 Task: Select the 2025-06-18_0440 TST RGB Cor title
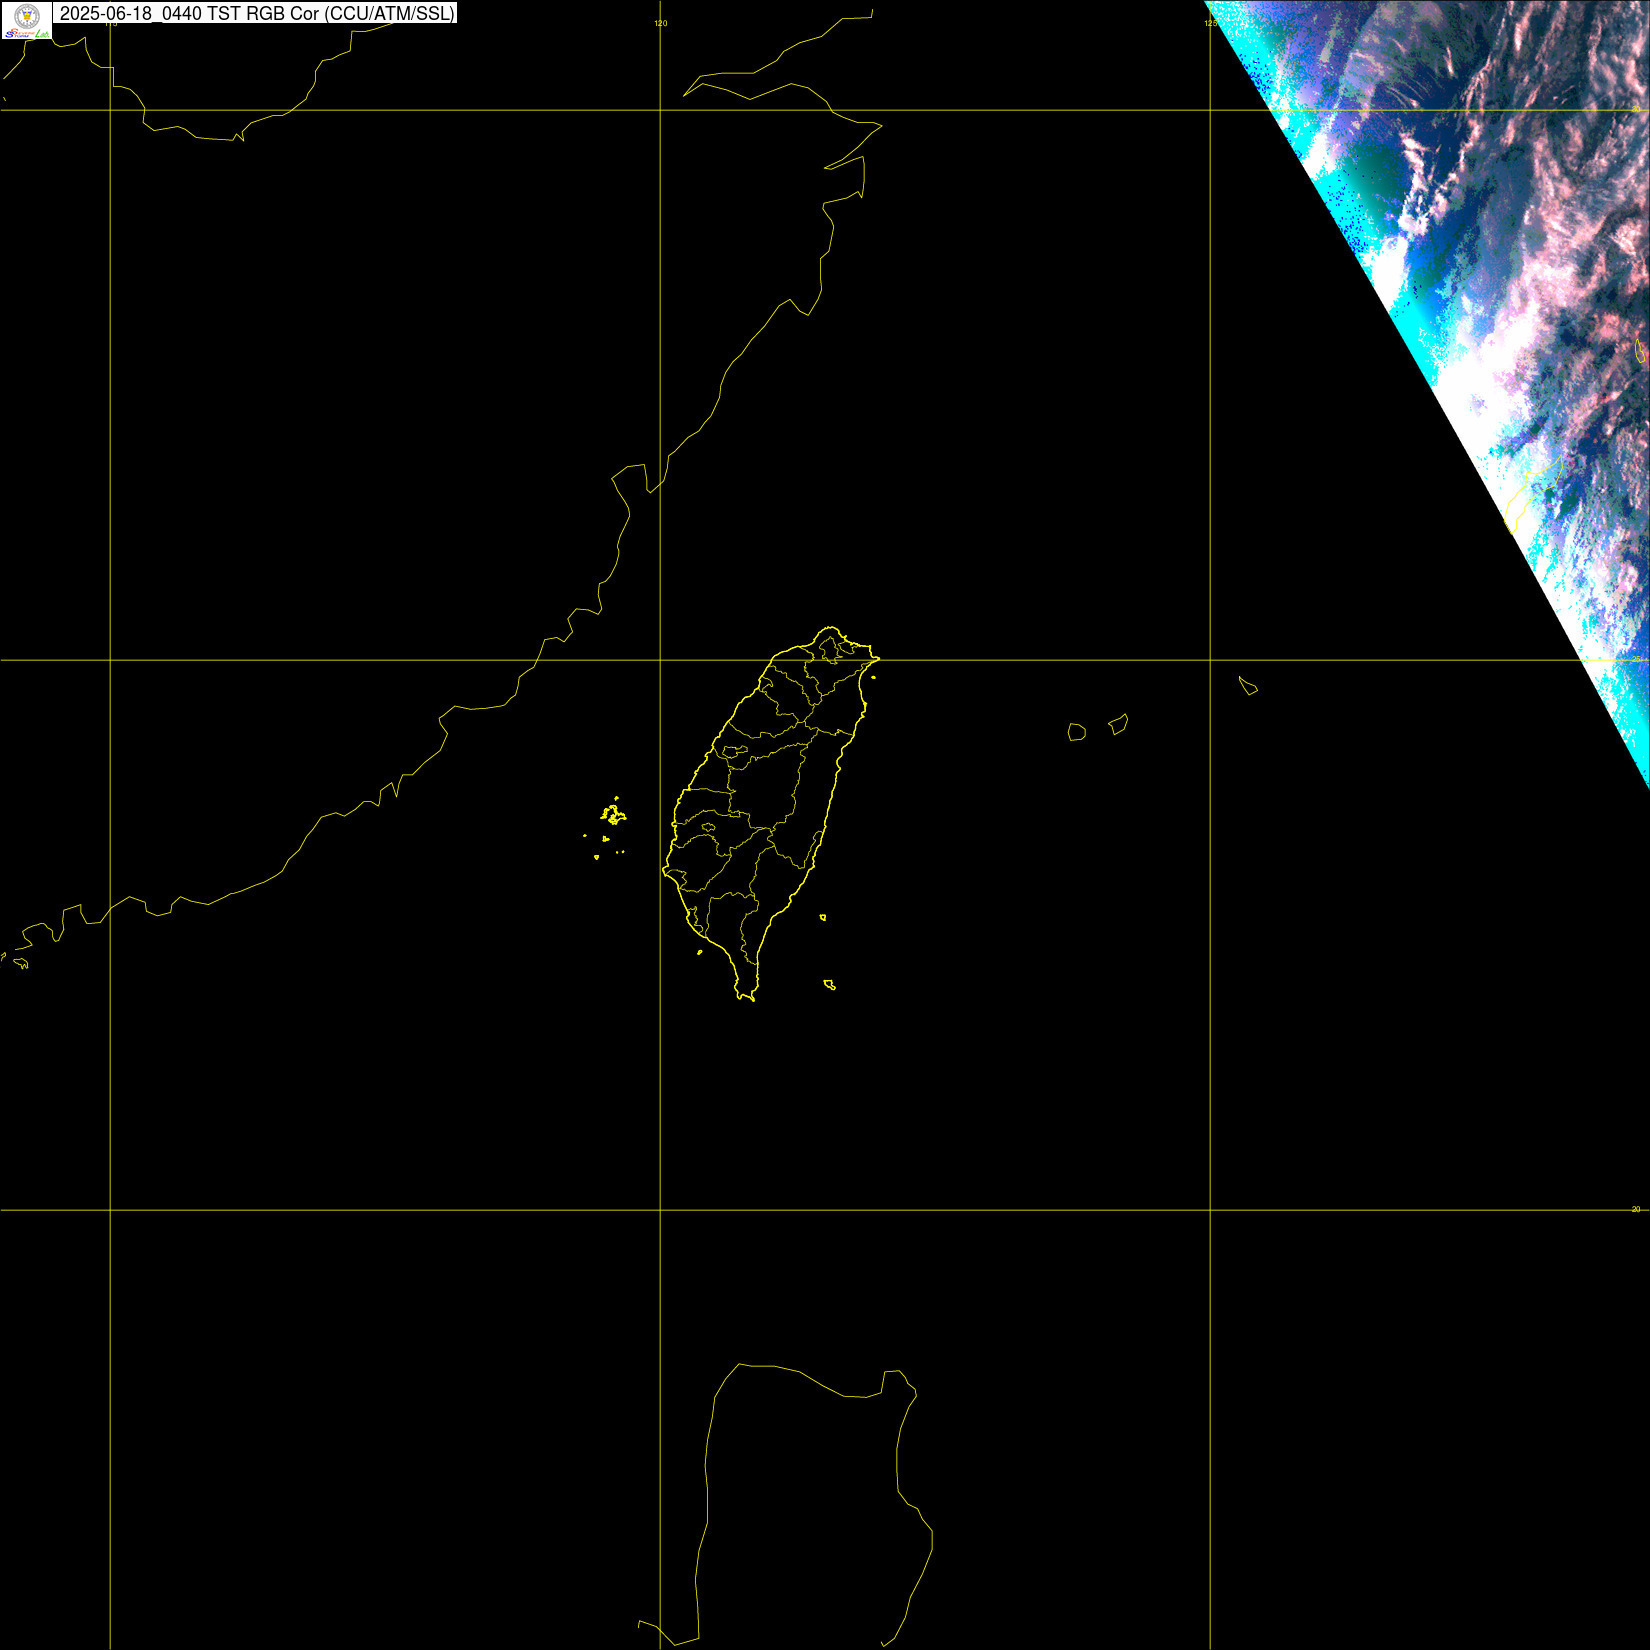257,13
